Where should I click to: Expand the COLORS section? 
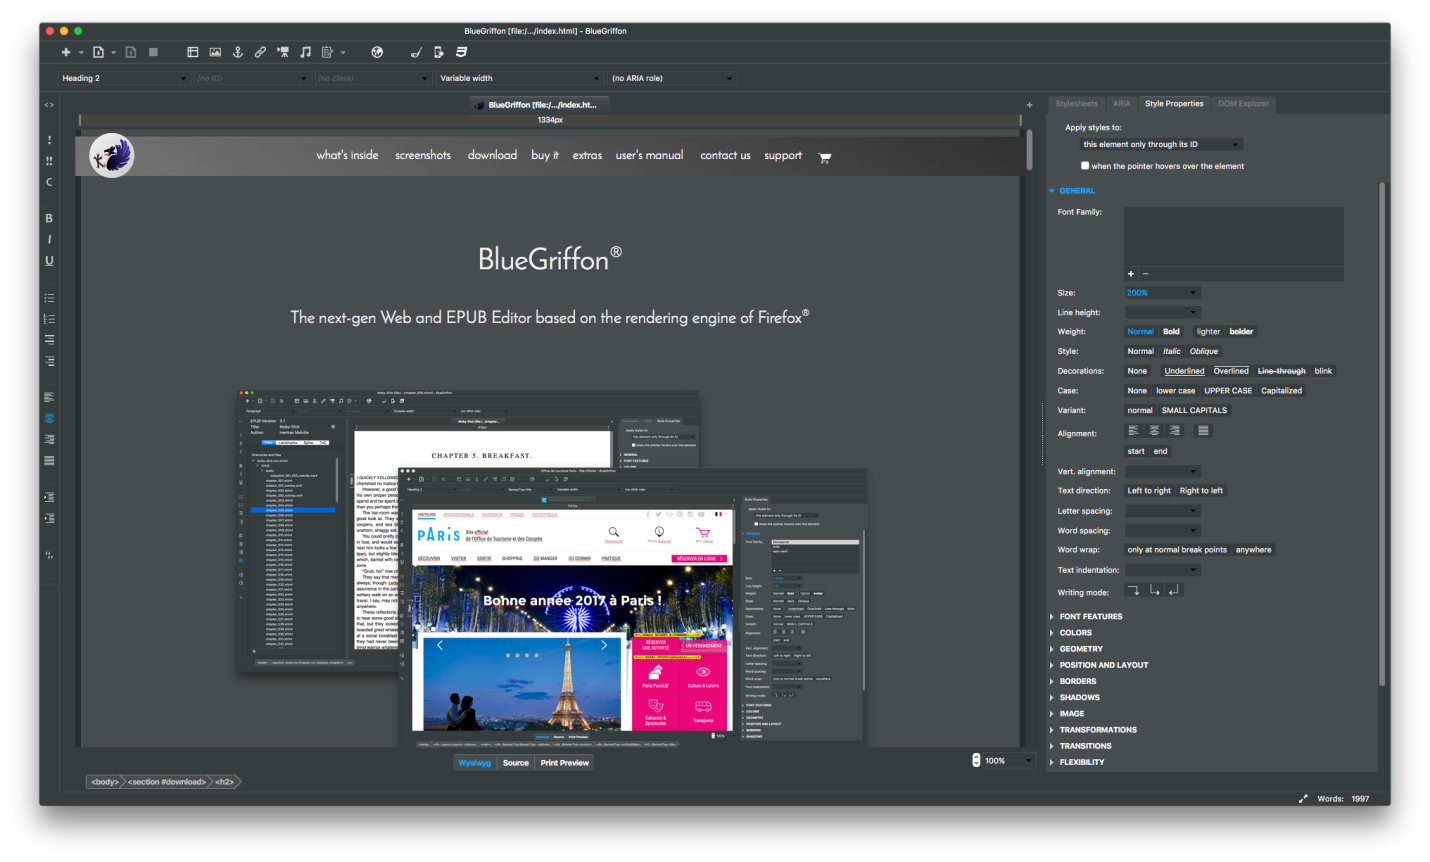1075,632
